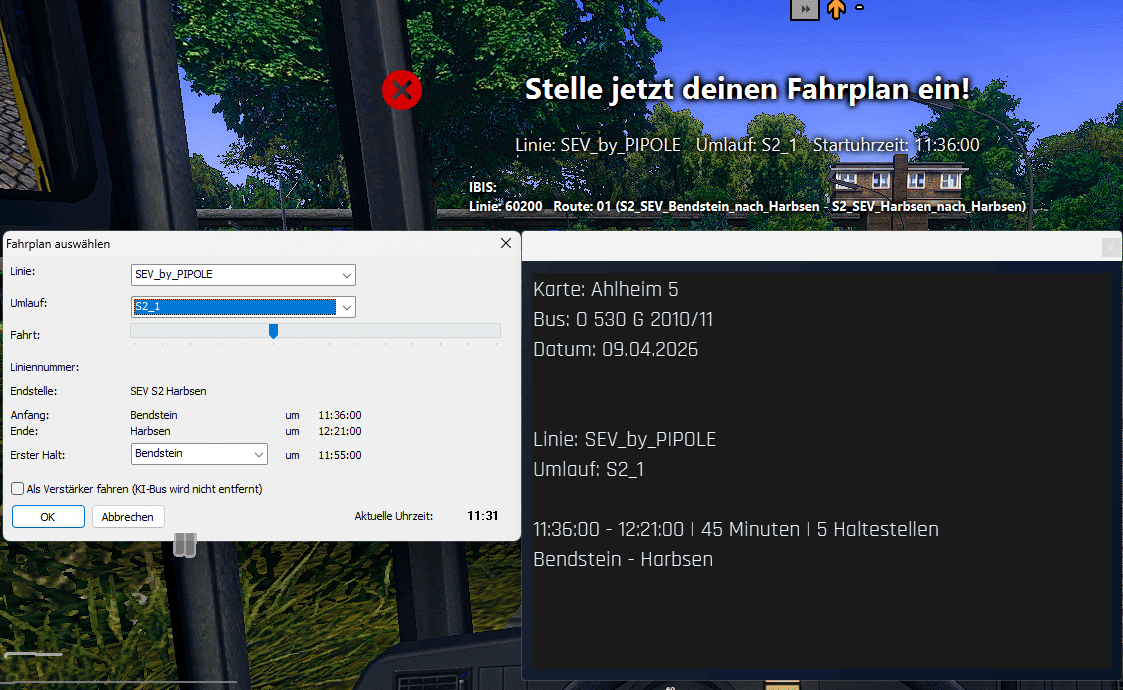Click the grey icon below the Abbrechen button
The image size is (1123, 690).
pyautogui.click(x=185, y=544)
